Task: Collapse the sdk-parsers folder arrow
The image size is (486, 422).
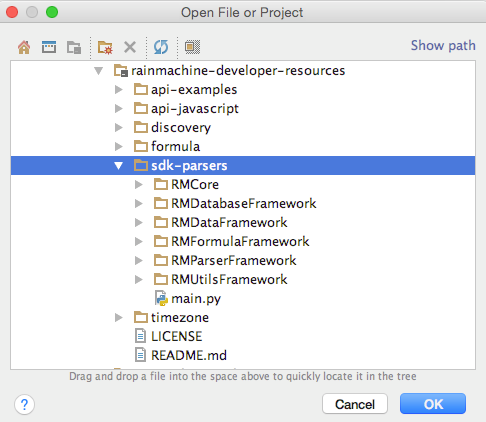Action: click(x=118, y=165)
